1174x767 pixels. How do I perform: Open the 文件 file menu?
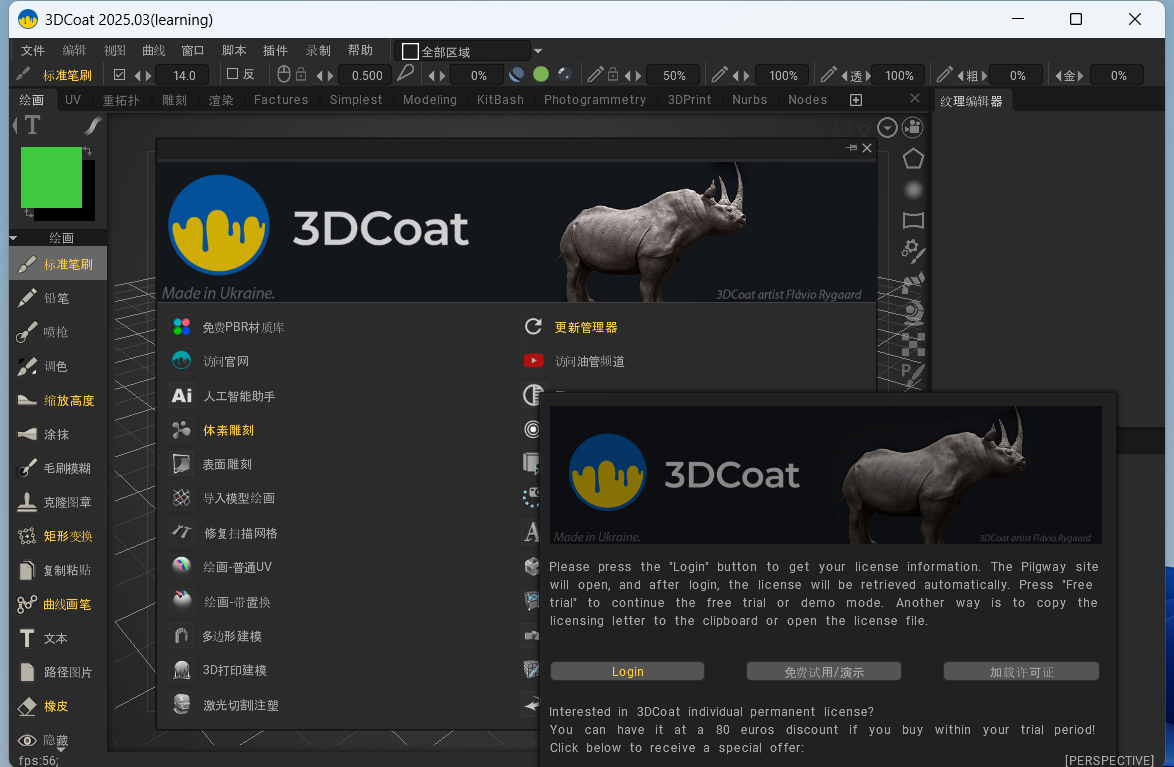pos(32,50)
